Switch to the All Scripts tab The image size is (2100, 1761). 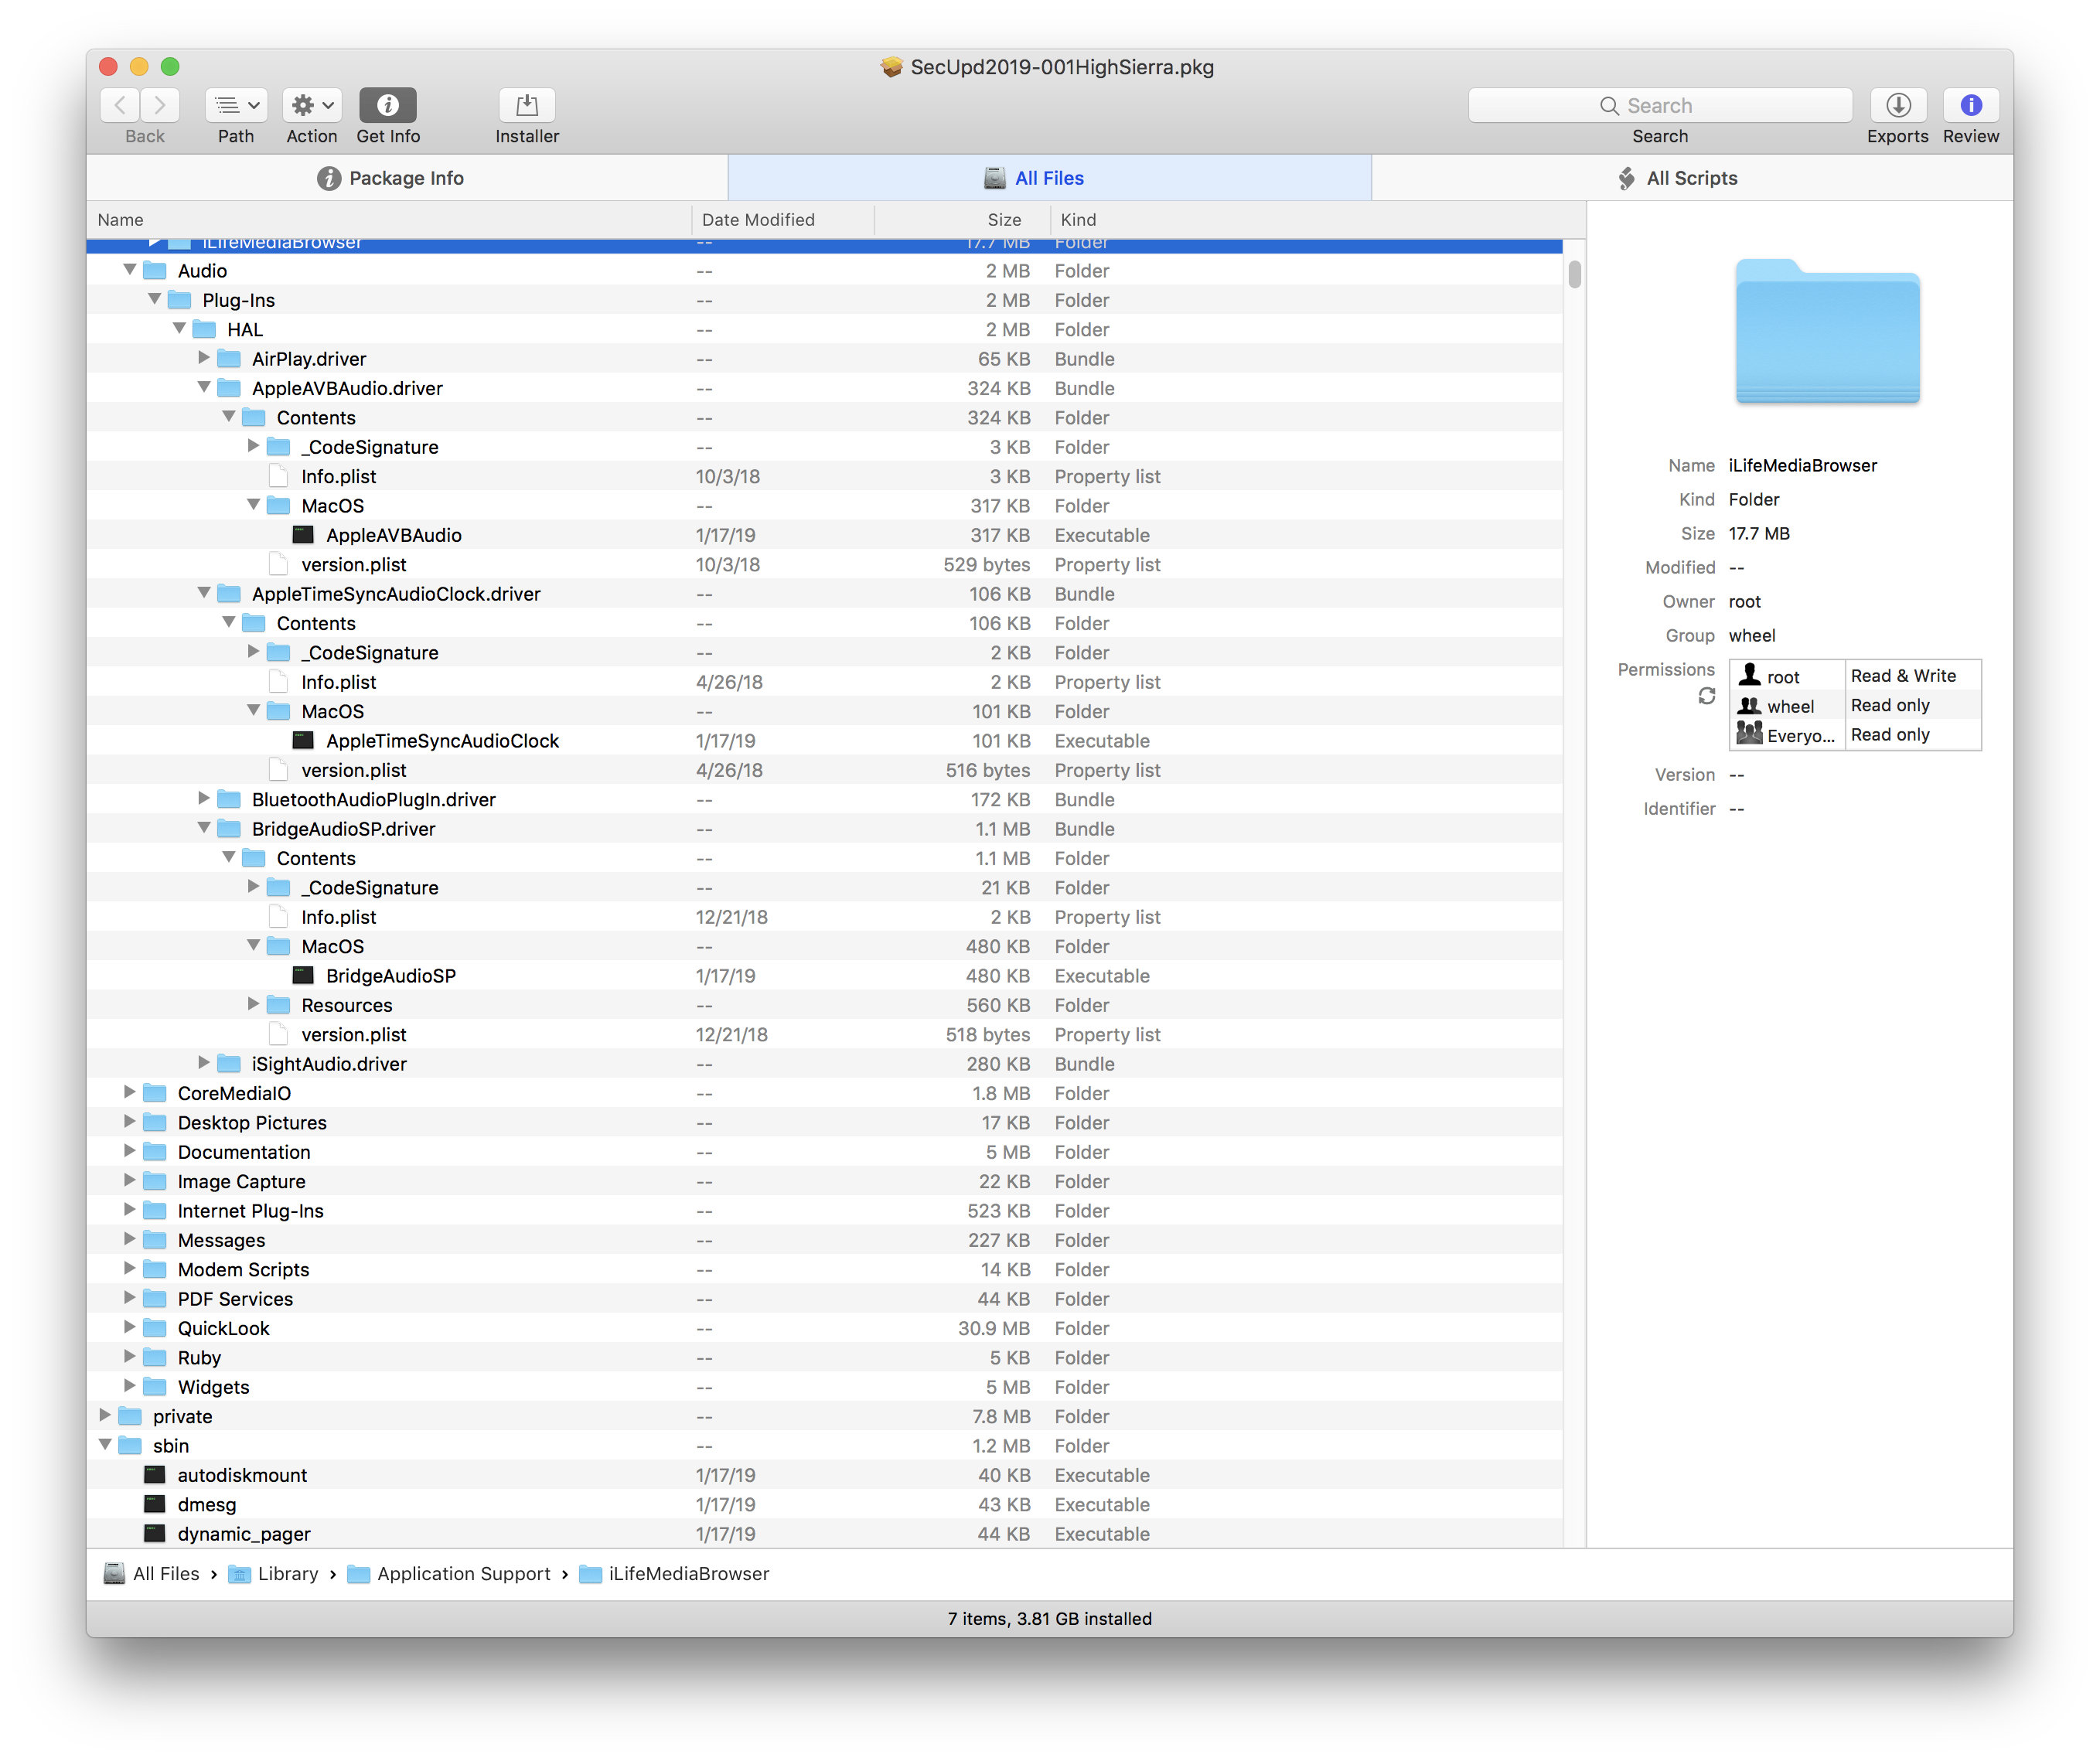point(1690,178)
